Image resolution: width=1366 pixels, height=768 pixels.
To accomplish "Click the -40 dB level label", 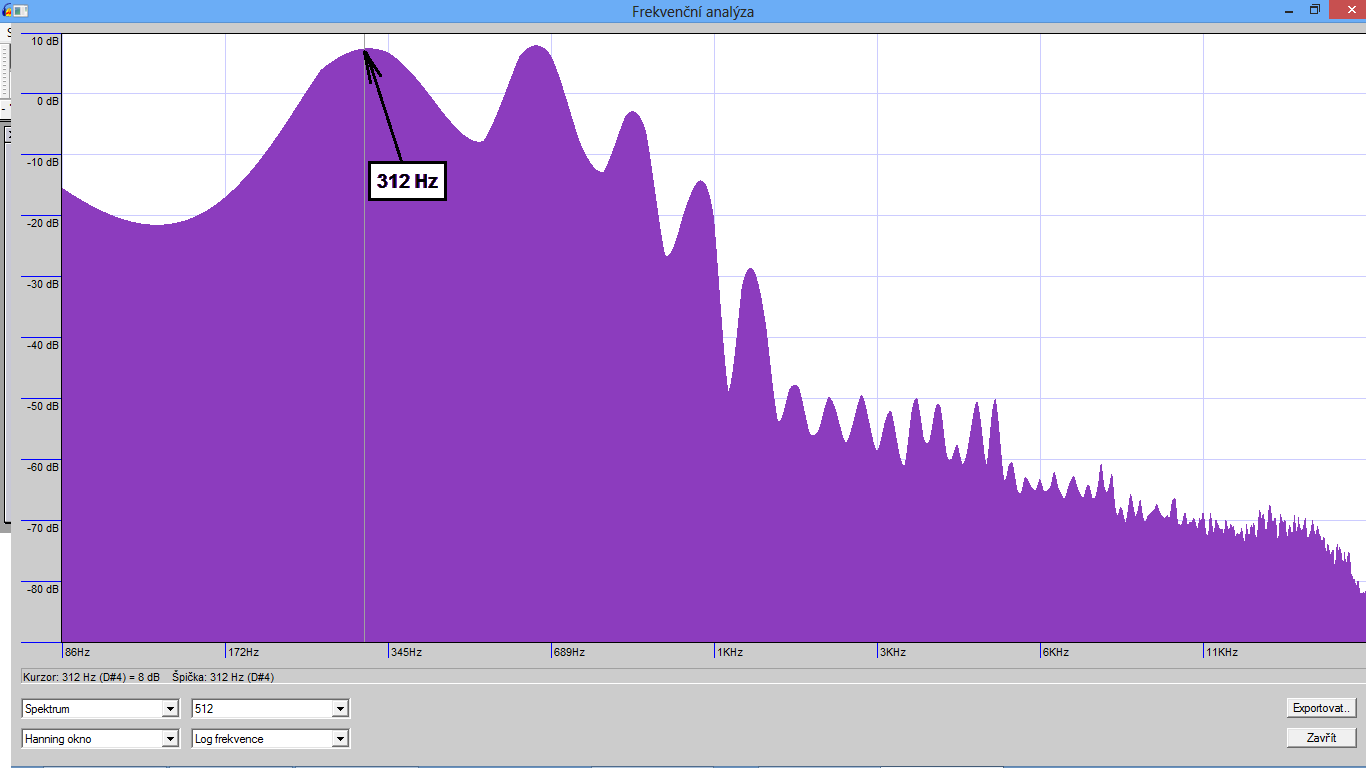I will 43,345.
